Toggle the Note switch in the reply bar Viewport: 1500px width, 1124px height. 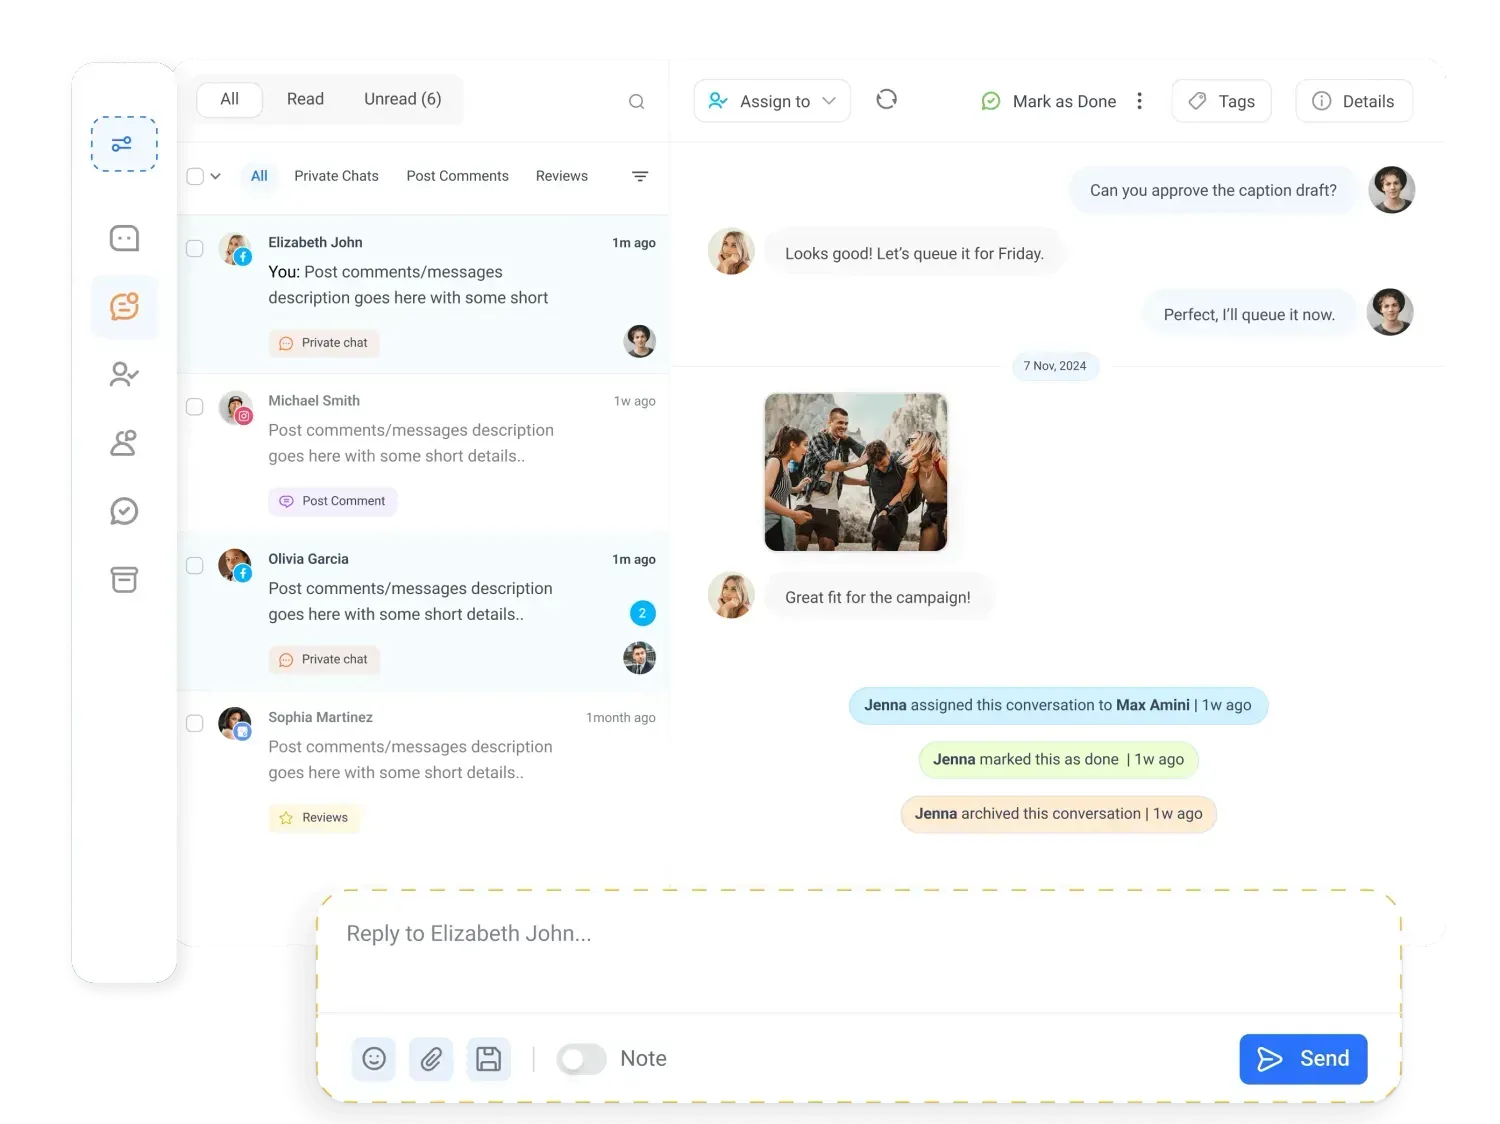[x=581, y=1058]
